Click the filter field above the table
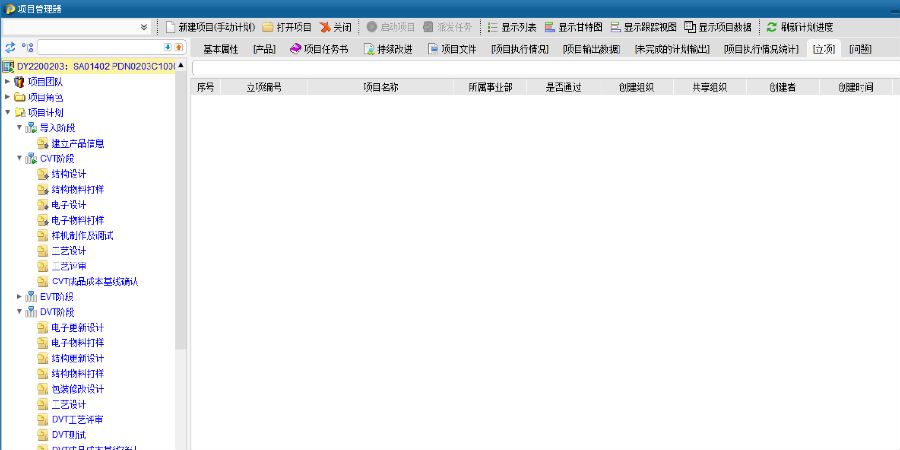 click(x=545, y=68)
